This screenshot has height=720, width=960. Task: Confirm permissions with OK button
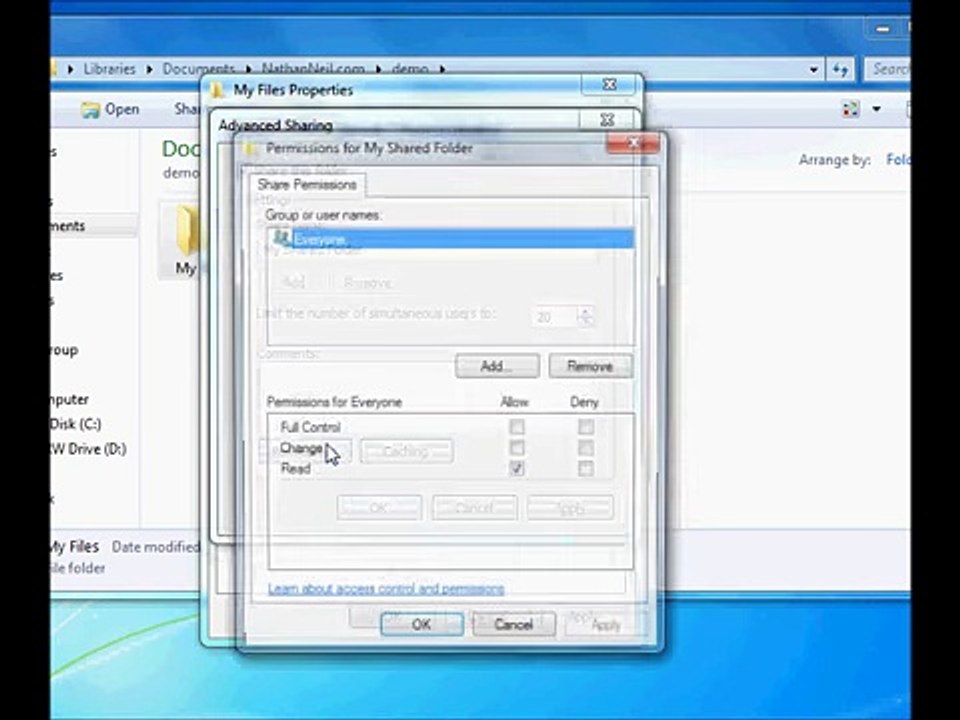pyautogui.click(x=421, y=624)
